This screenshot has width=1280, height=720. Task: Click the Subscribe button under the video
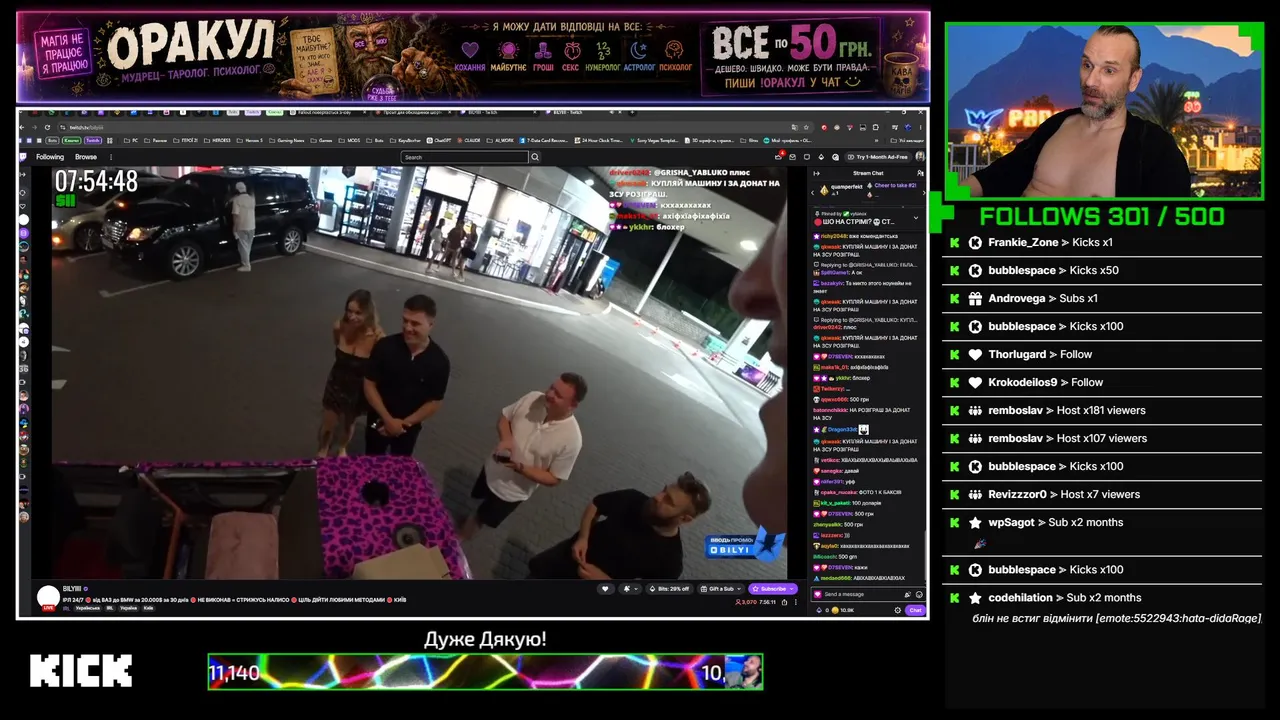click(773, 589)
